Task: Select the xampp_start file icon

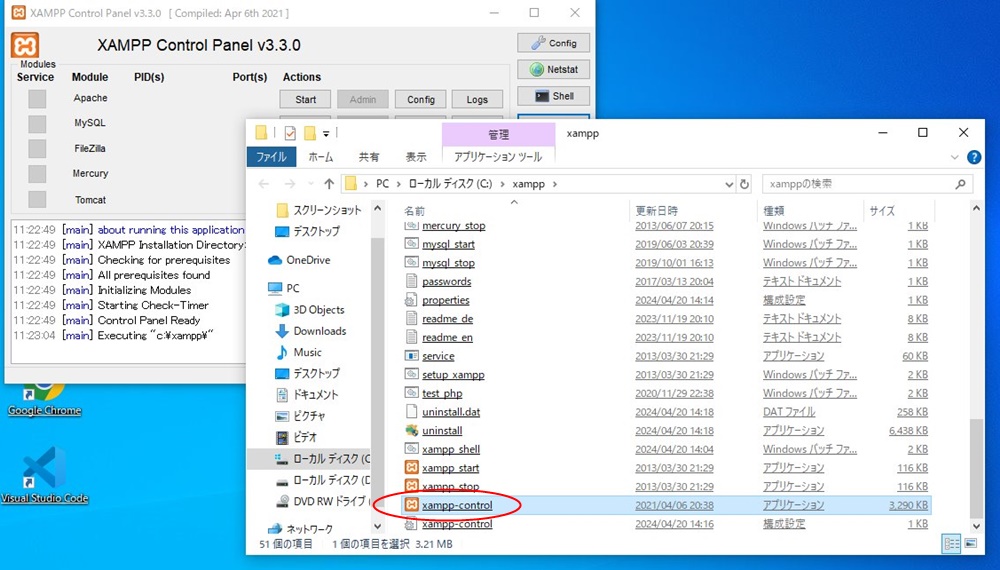Action: tap(412, 467)
